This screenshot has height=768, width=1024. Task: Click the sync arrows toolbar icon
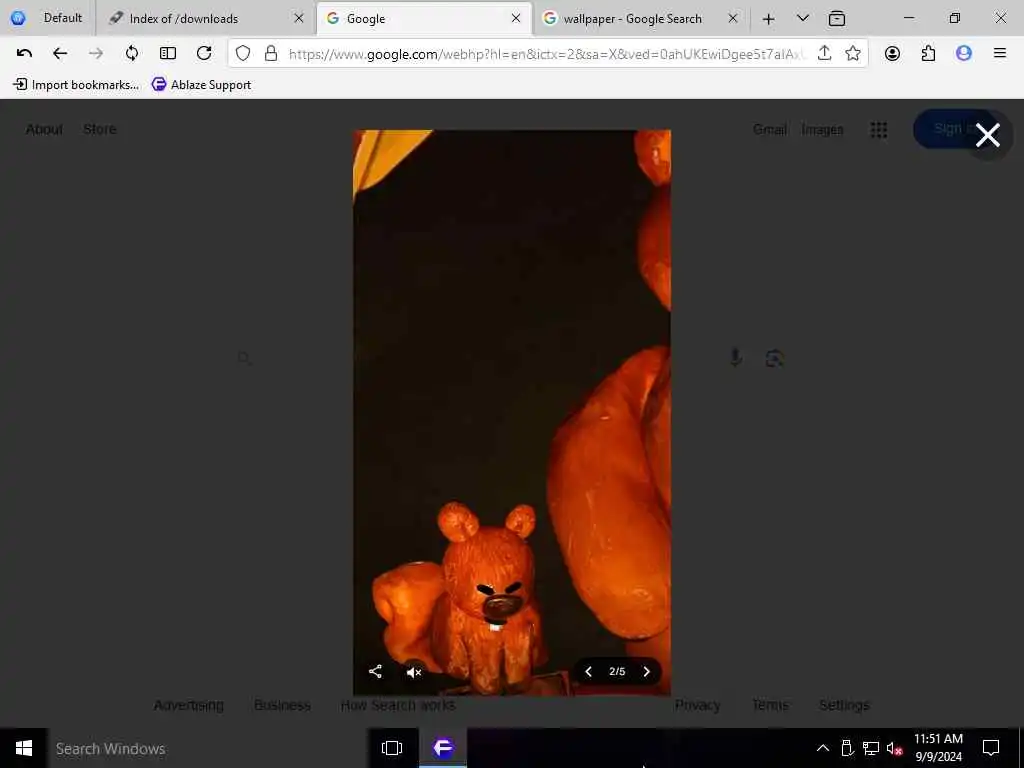tap(132, 54)
